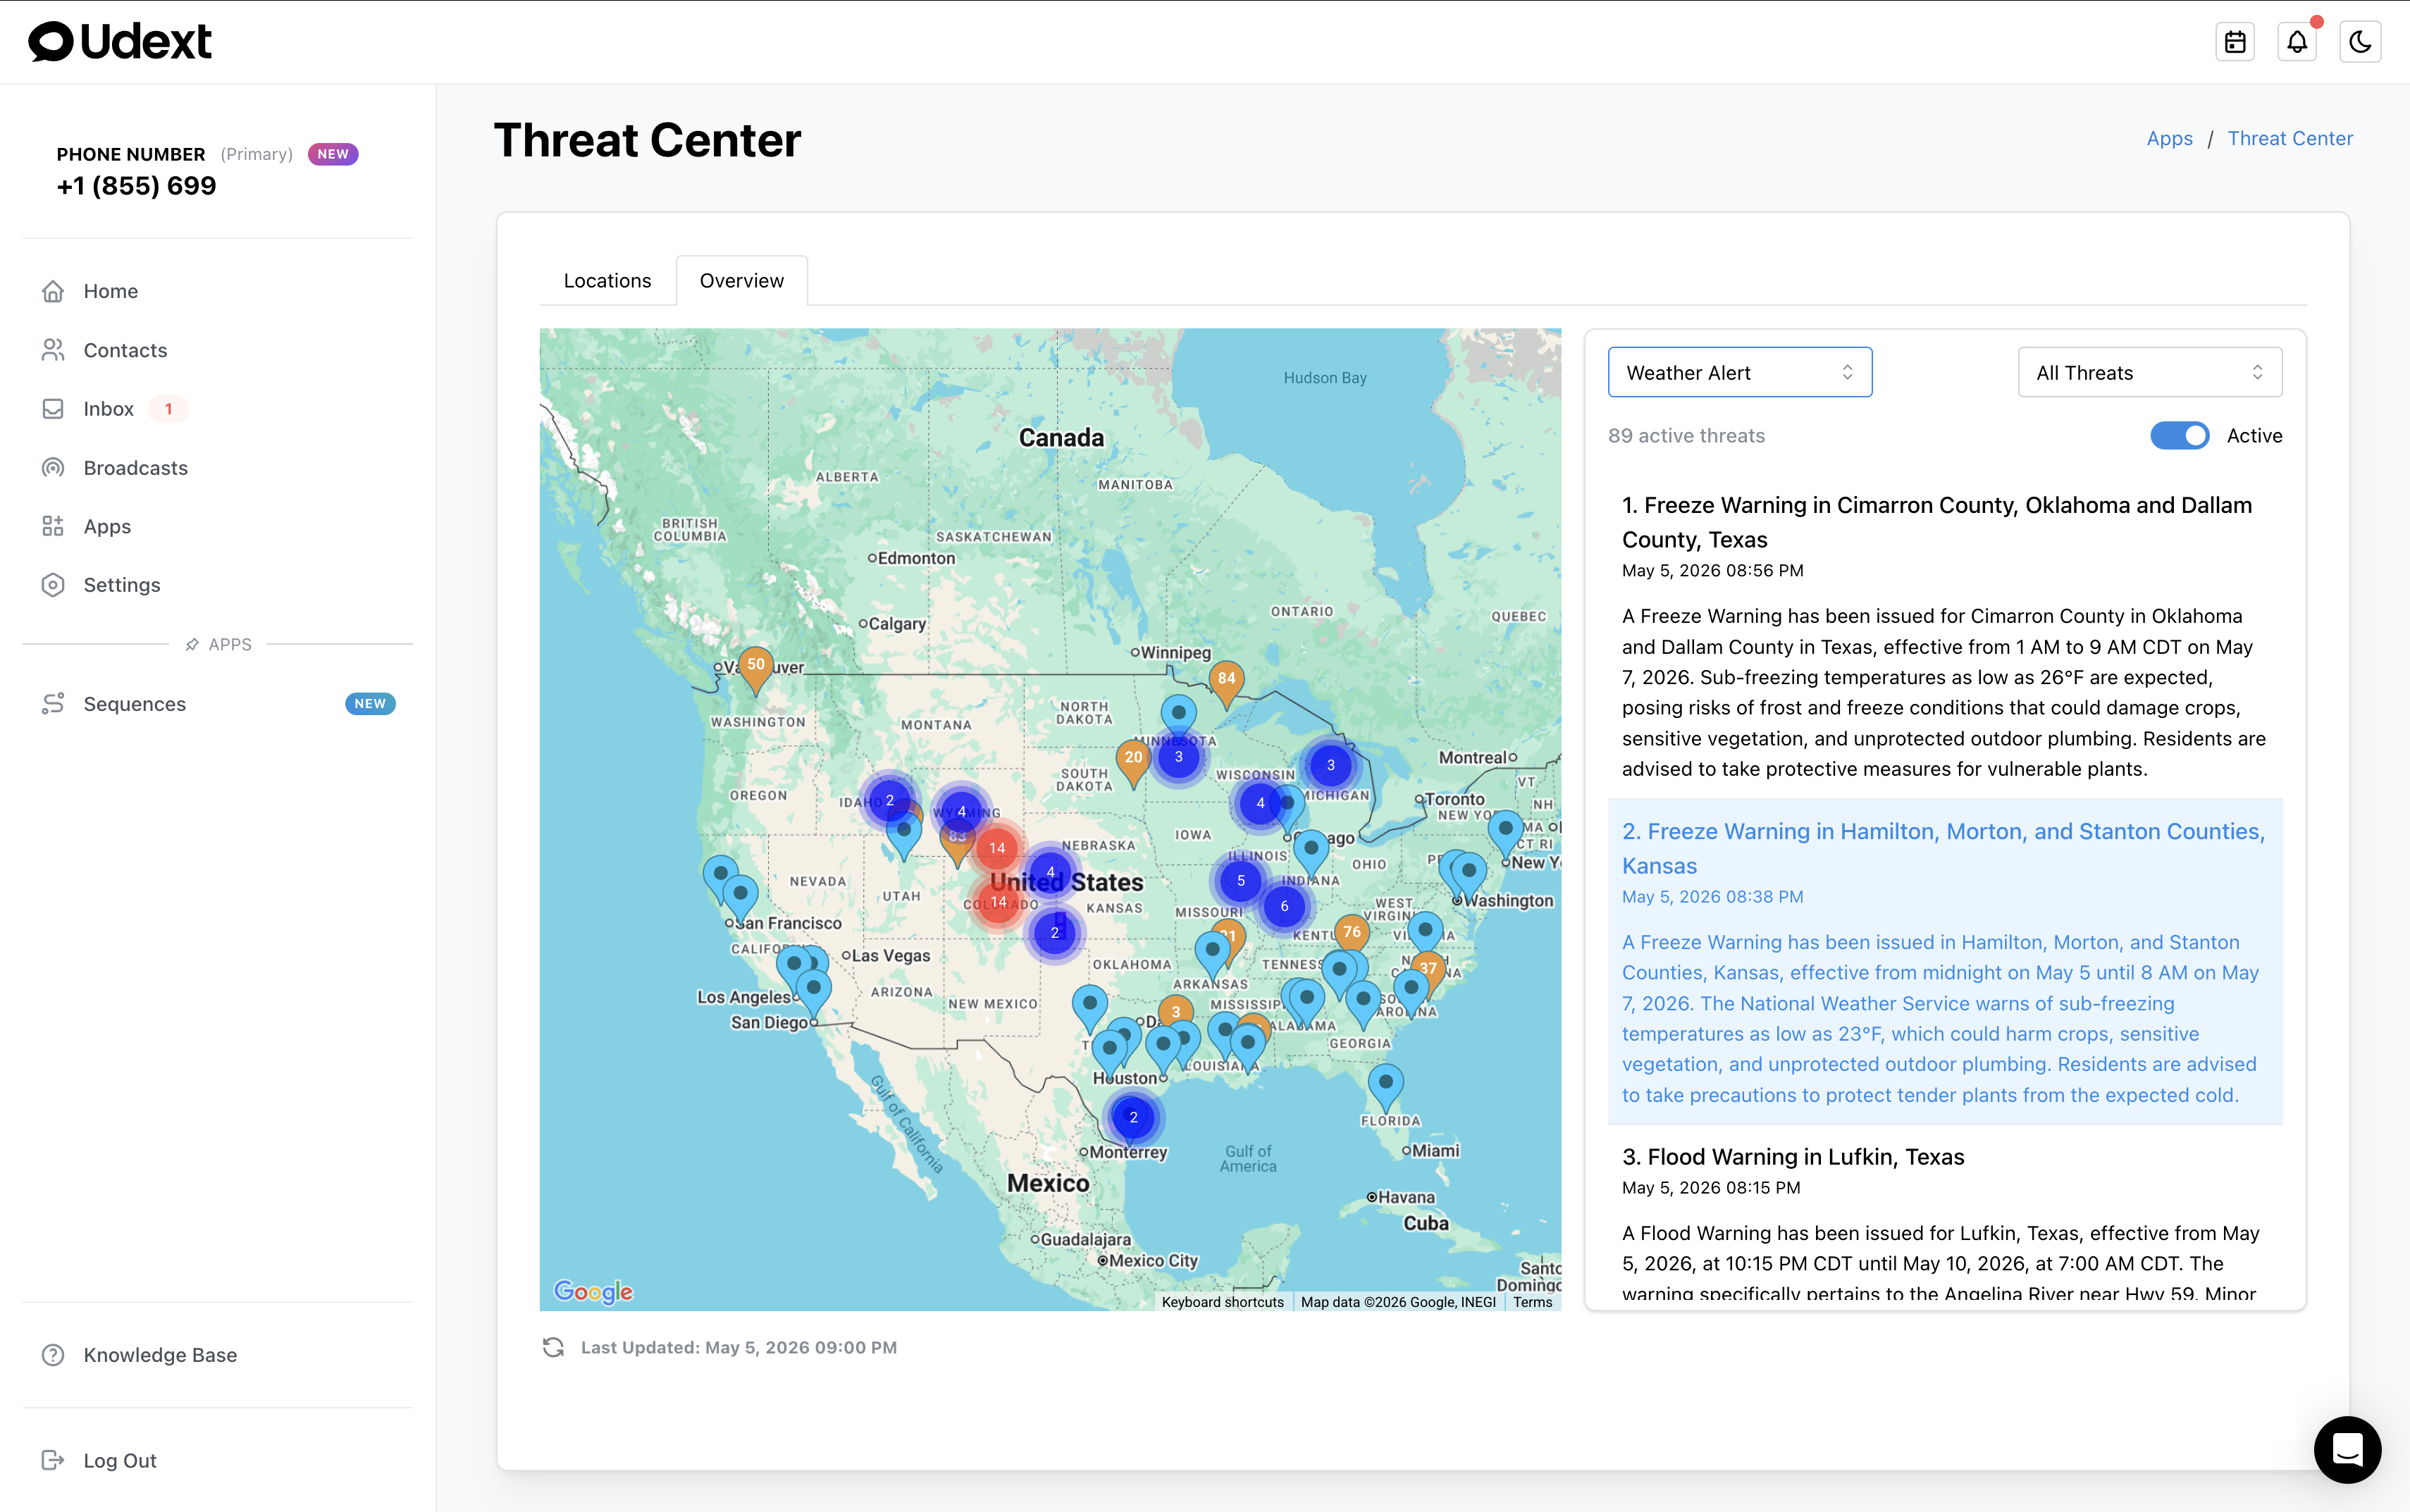Click the phone number +1 (855) 699
2410x1512 pixels.
click(136, 186)
